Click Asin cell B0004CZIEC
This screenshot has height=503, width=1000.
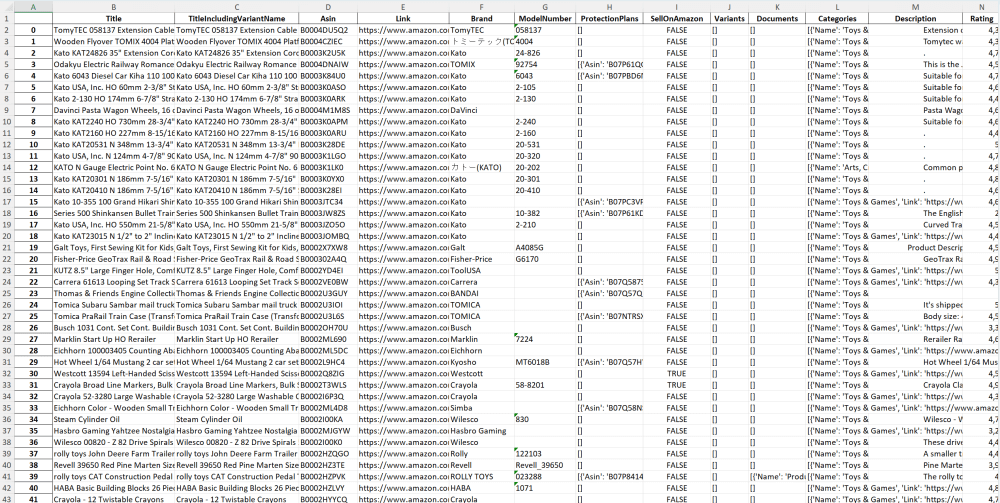[328, 41]
